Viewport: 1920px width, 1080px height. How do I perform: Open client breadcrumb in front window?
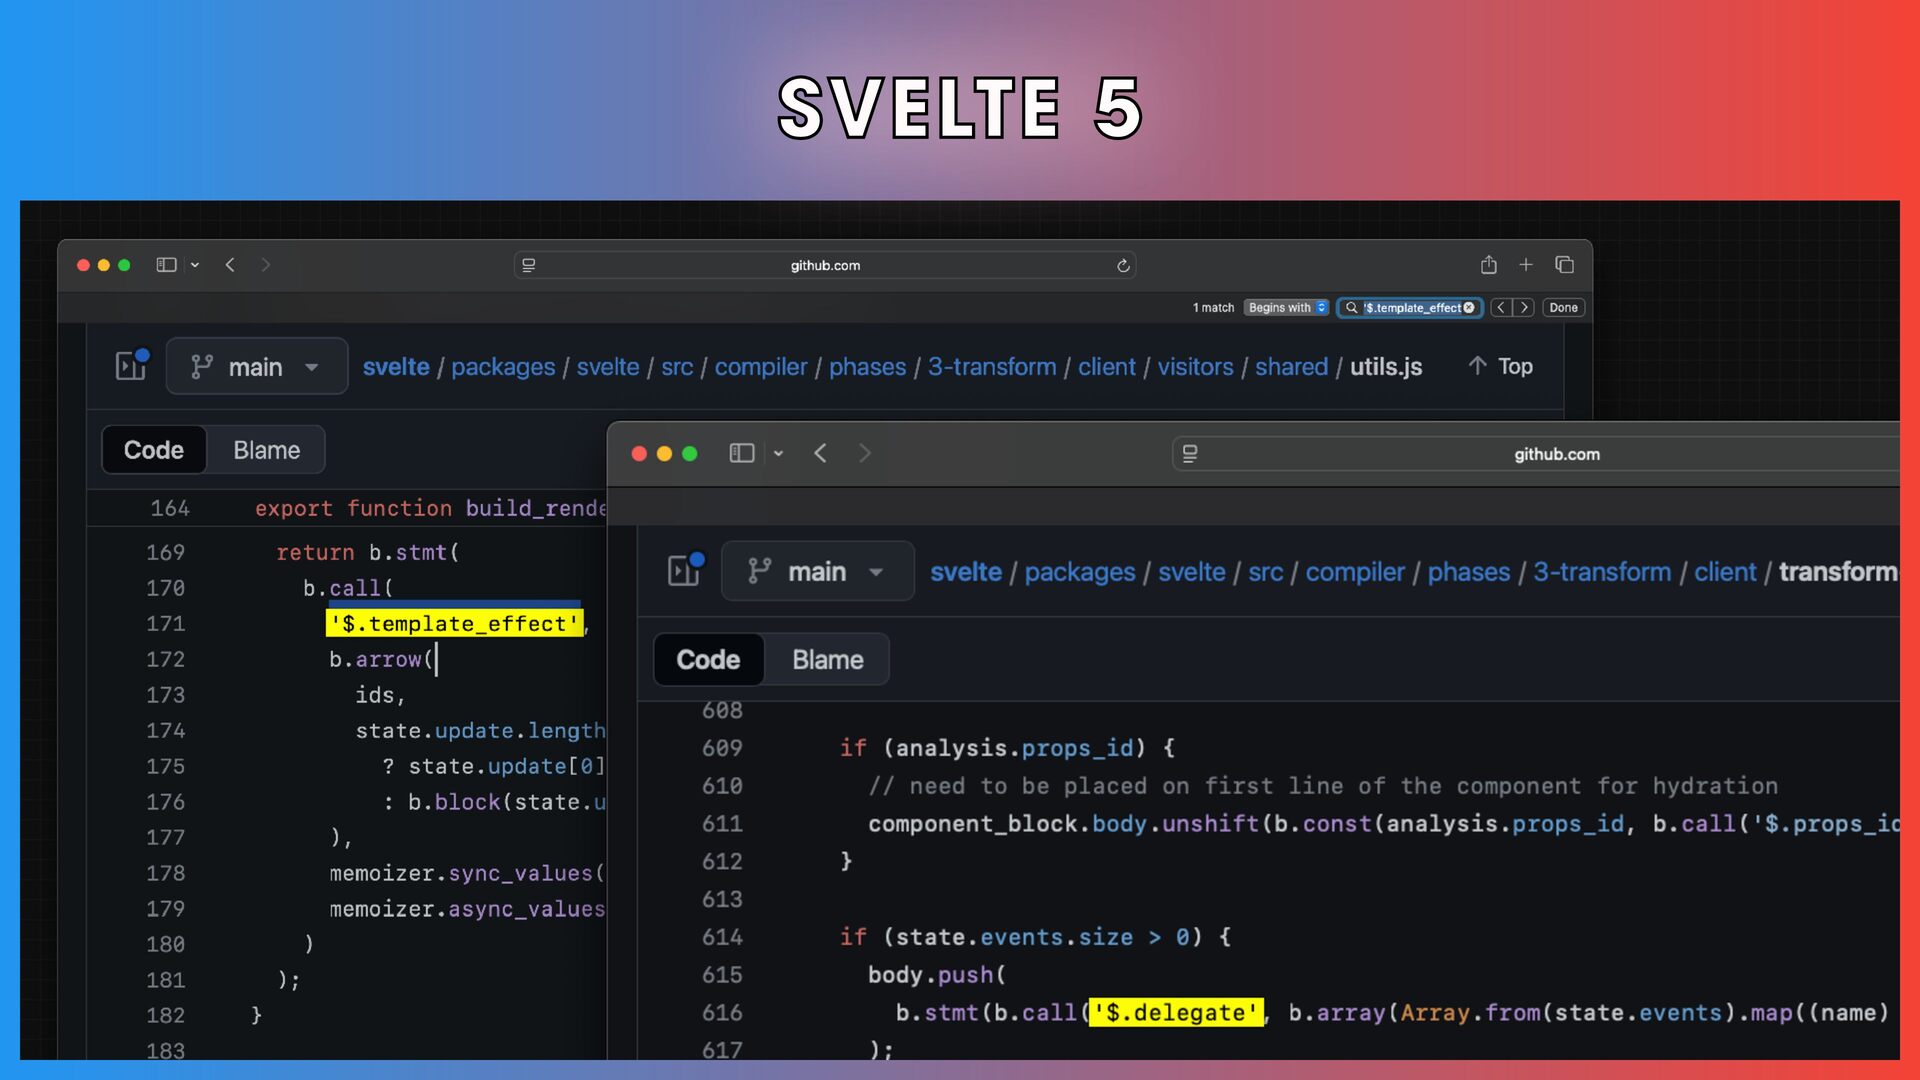(x=1725, y=572)
